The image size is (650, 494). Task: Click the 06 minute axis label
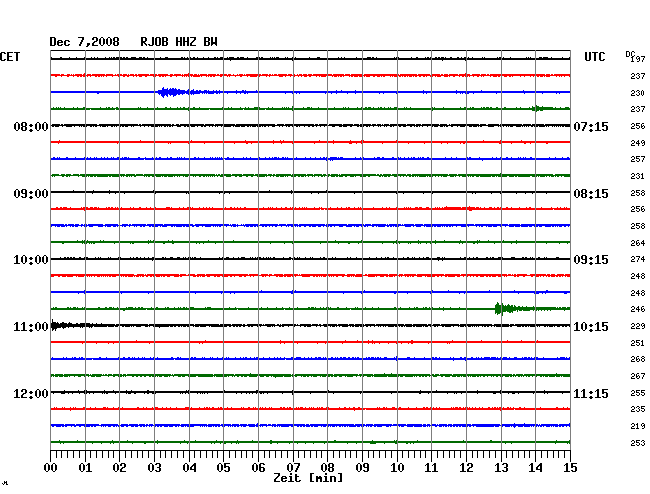[258, 468]
